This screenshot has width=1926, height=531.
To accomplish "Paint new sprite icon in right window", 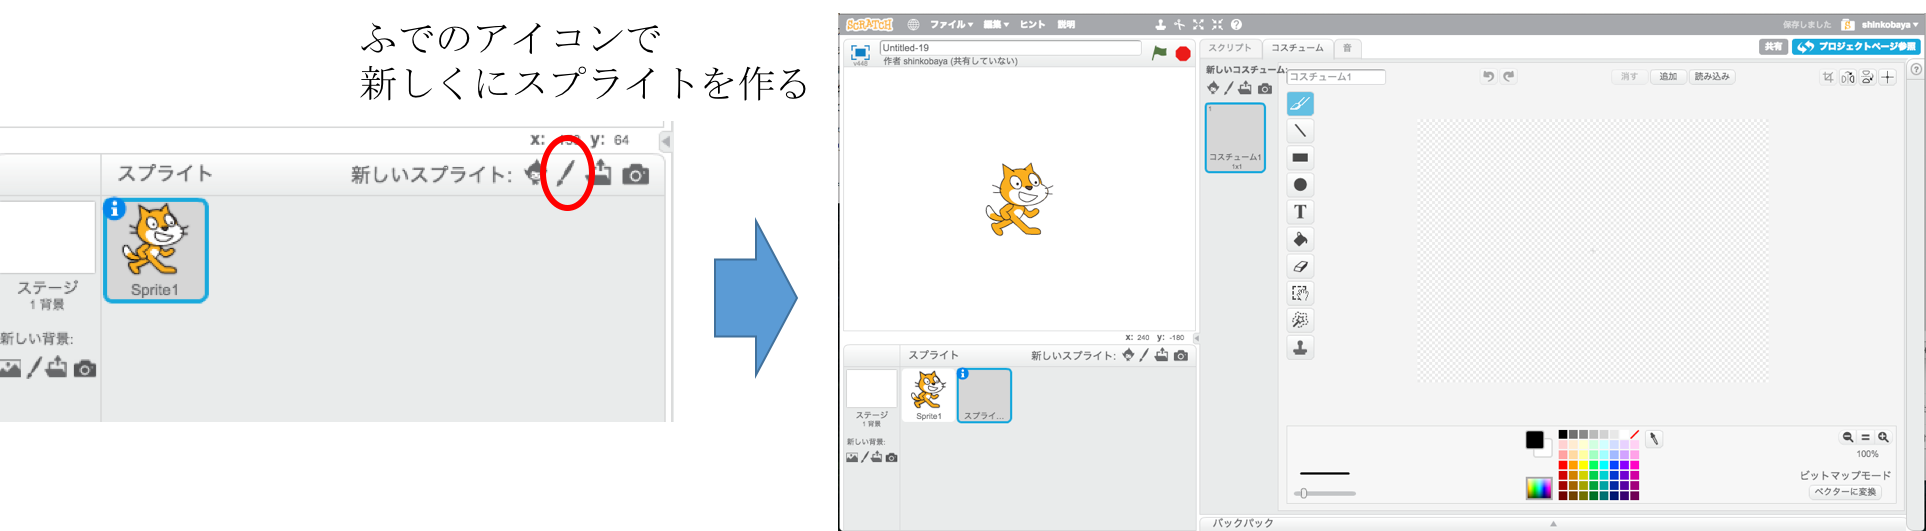I will point(1144,355).
